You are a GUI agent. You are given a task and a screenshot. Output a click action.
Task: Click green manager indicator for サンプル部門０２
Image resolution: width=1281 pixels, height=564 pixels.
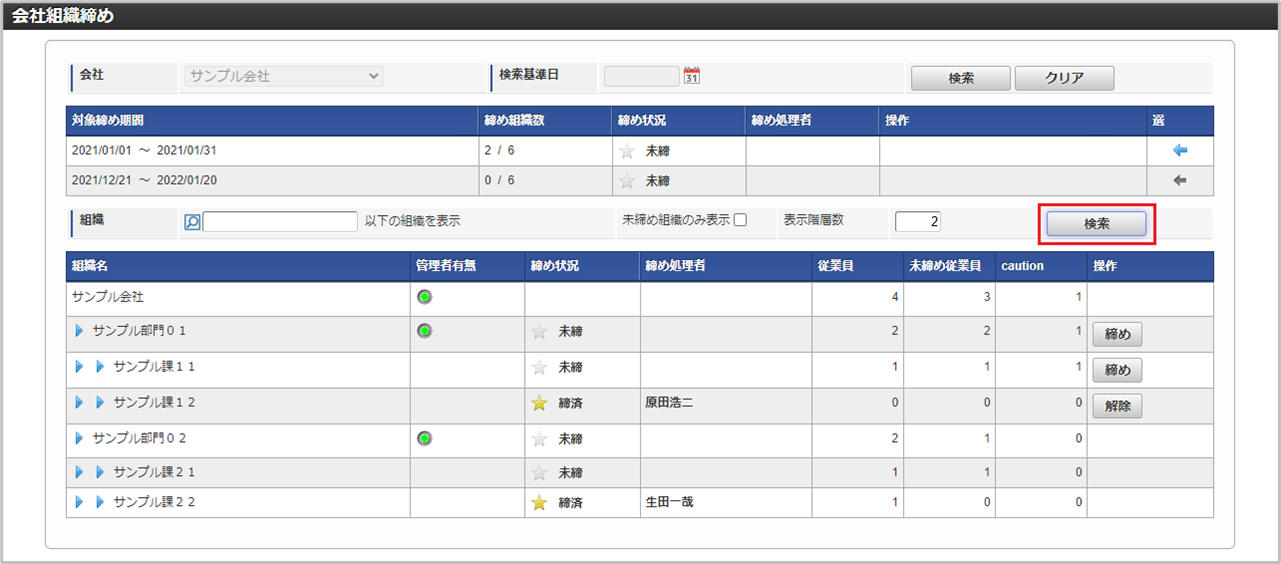[424, 438]
